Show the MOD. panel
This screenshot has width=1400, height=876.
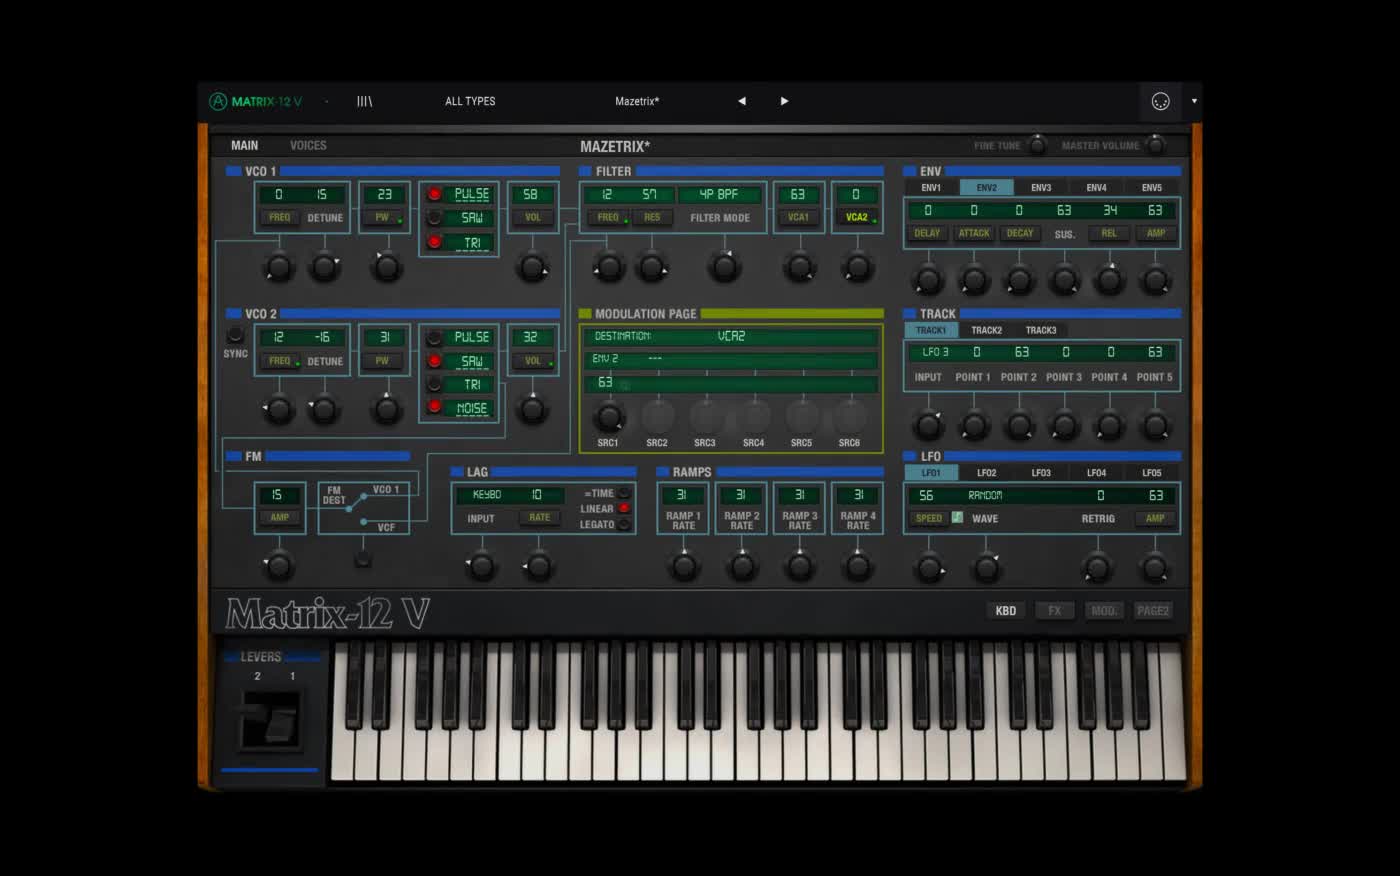click(1104, 611)
